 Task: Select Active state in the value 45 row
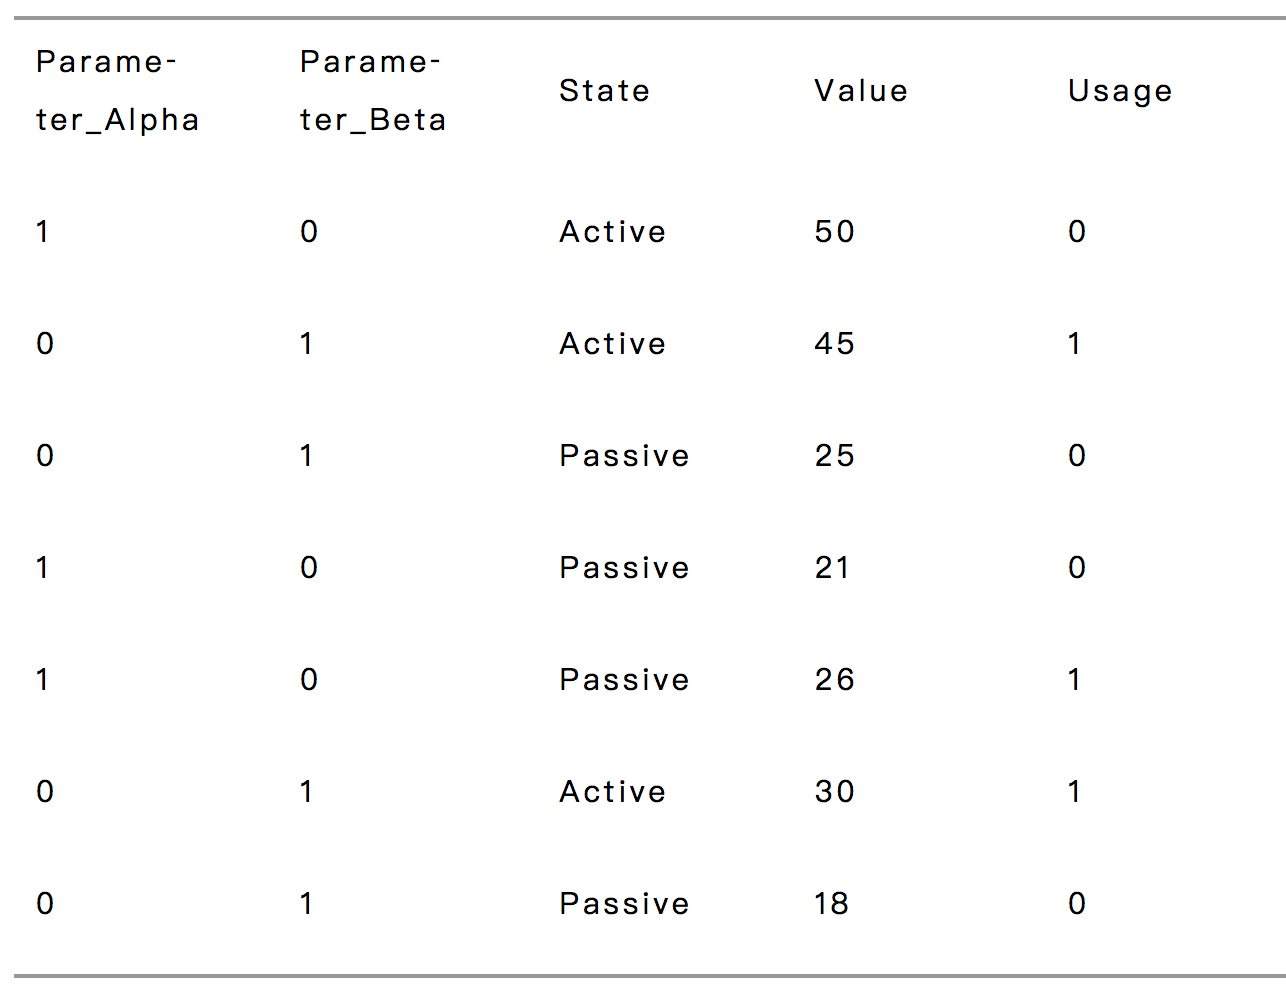pos(612,344)
